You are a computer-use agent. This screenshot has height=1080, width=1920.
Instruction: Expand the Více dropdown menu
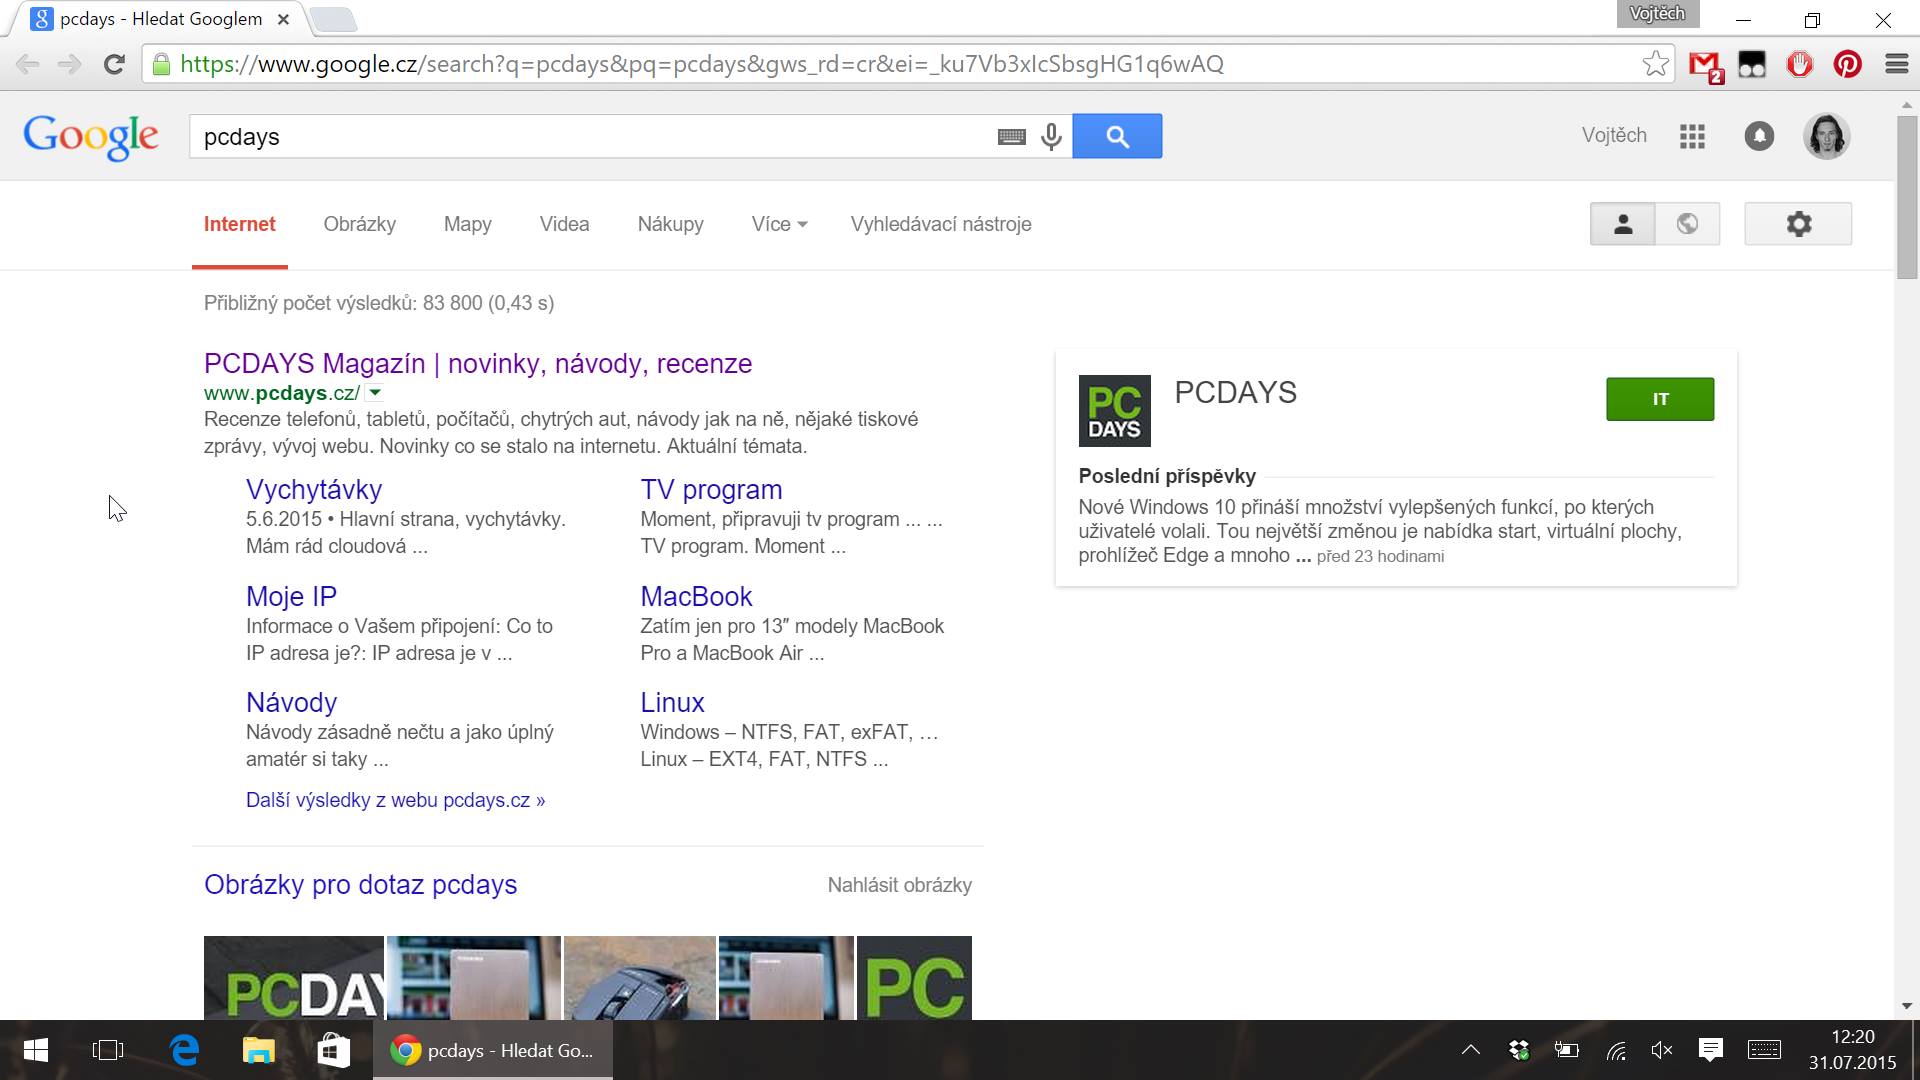(779, 224)
